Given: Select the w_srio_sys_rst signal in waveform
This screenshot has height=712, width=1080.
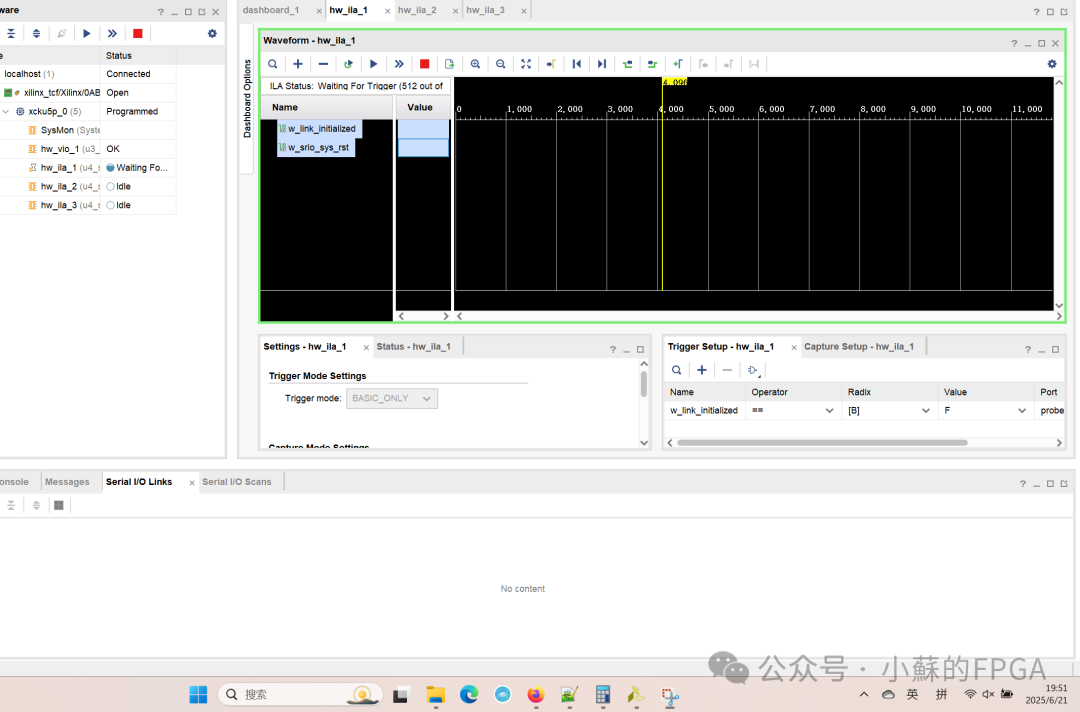Looking at the screenshot, I should pyautogui.click(x=316, y=146).
